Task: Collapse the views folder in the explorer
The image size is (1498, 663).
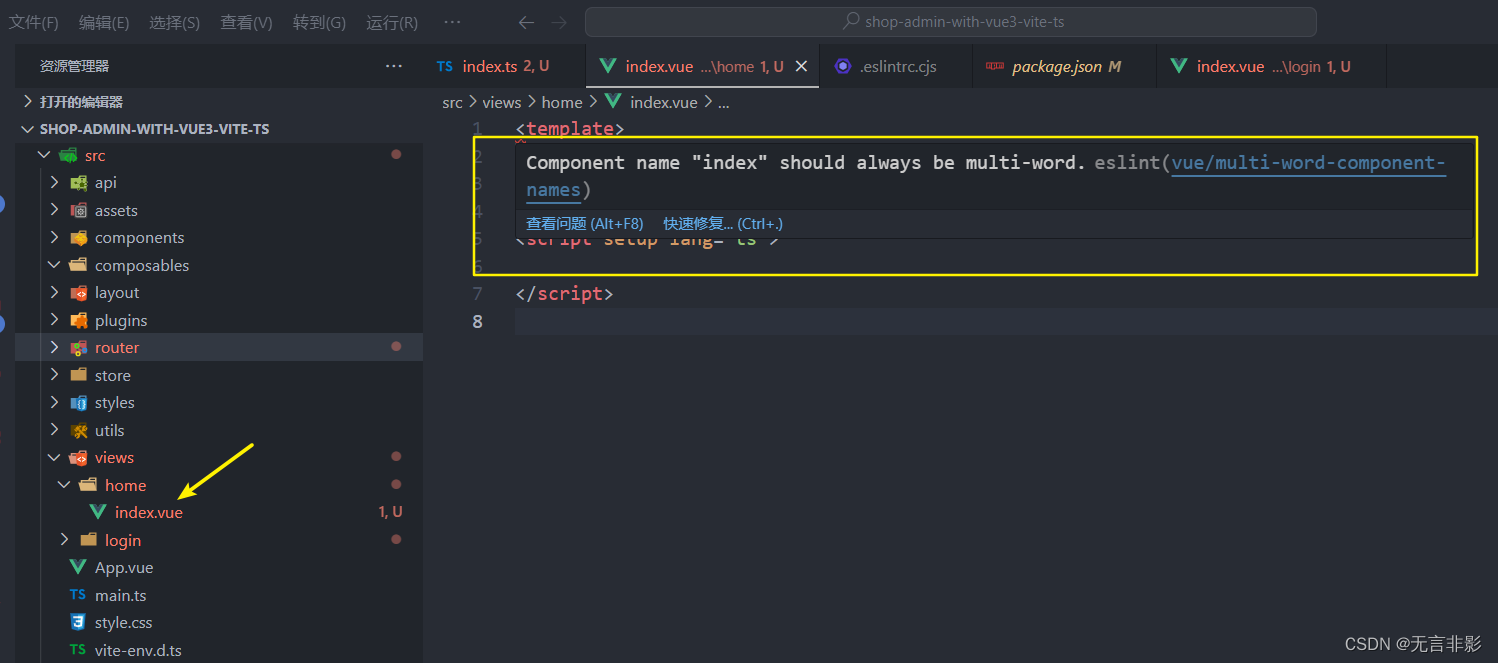Action: [x=55, y=457]
